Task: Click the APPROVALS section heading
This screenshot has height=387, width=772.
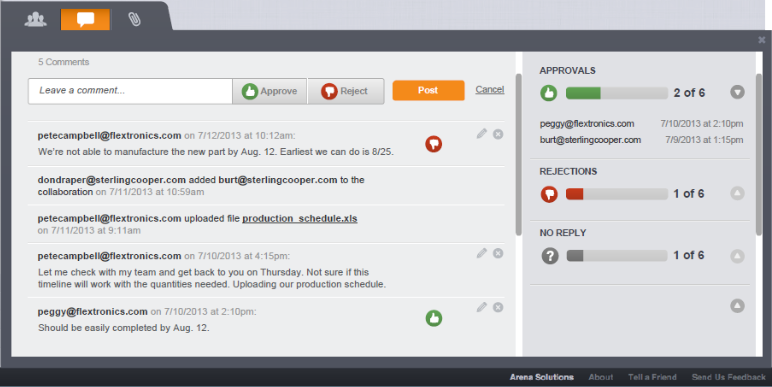Action: tap(567, 70)
